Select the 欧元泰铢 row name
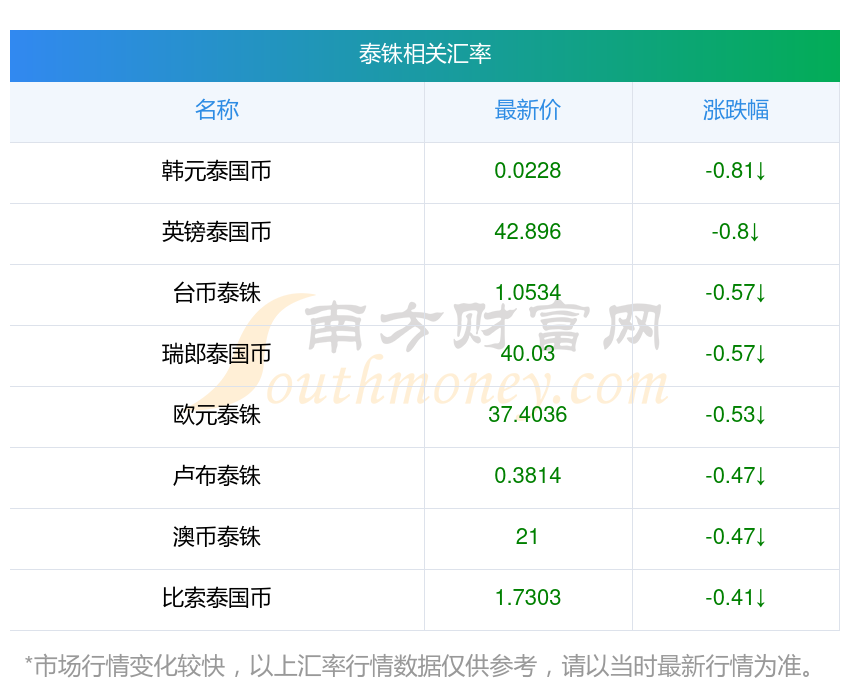 (217, 415)
